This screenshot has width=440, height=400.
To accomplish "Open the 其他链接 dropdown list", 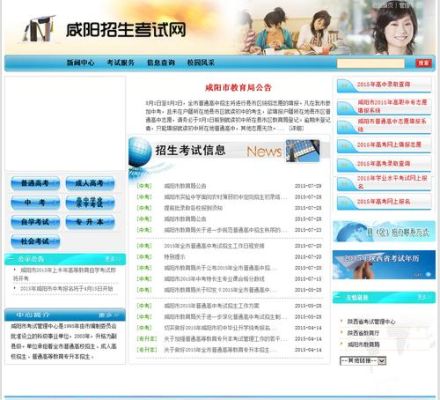I will click(x=363, y=361).
